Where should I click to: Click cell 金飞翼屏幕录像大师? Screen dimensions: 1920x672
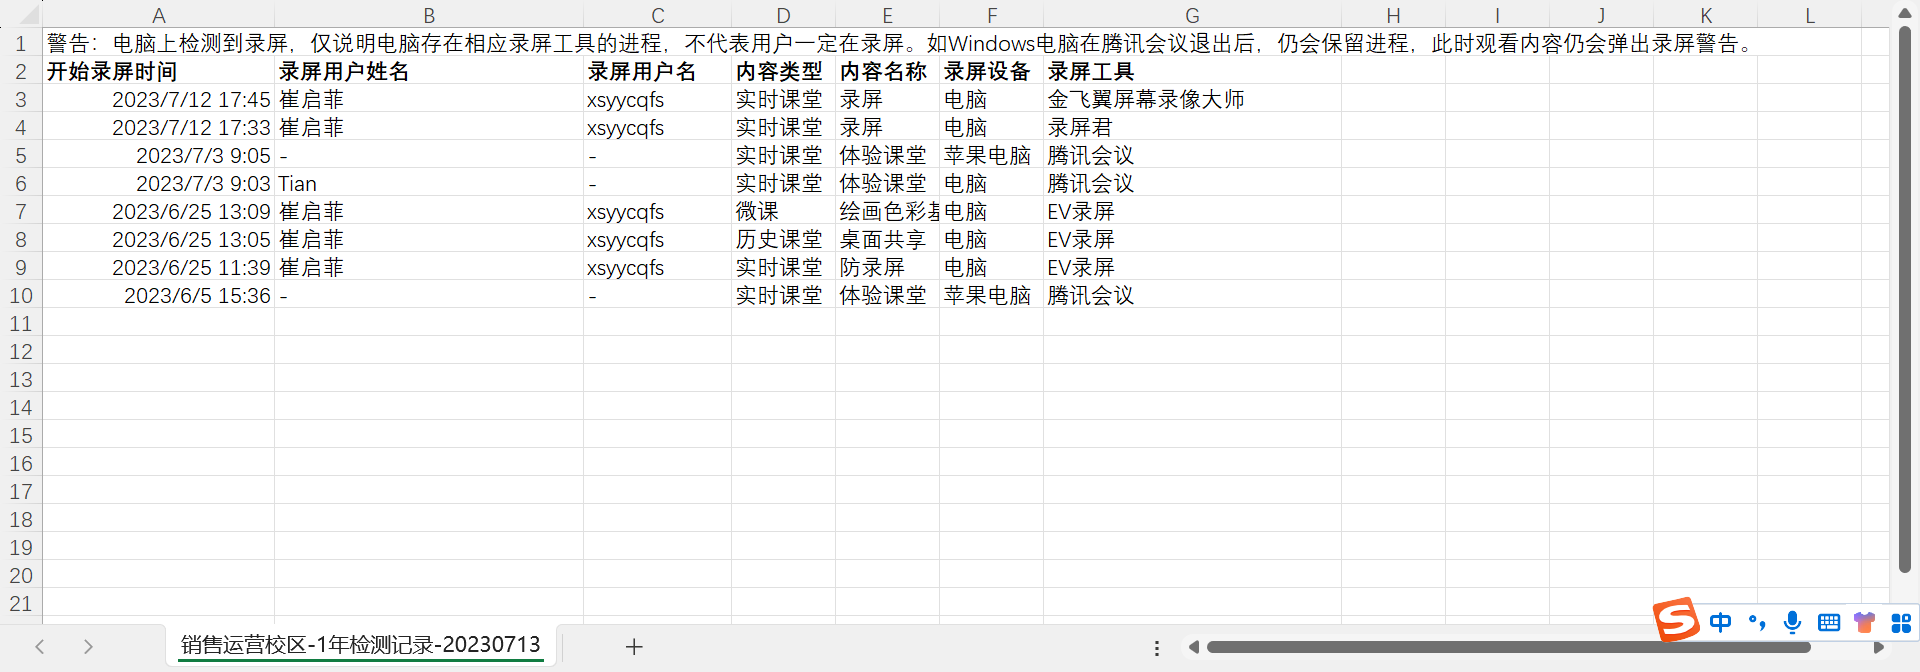click(1192, 100)
